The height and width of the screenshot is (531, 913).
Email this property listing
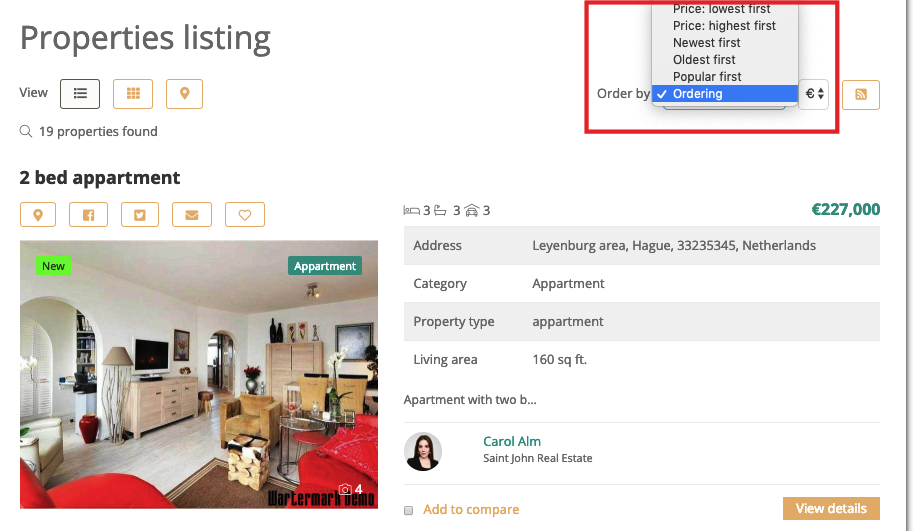[192, 214]
